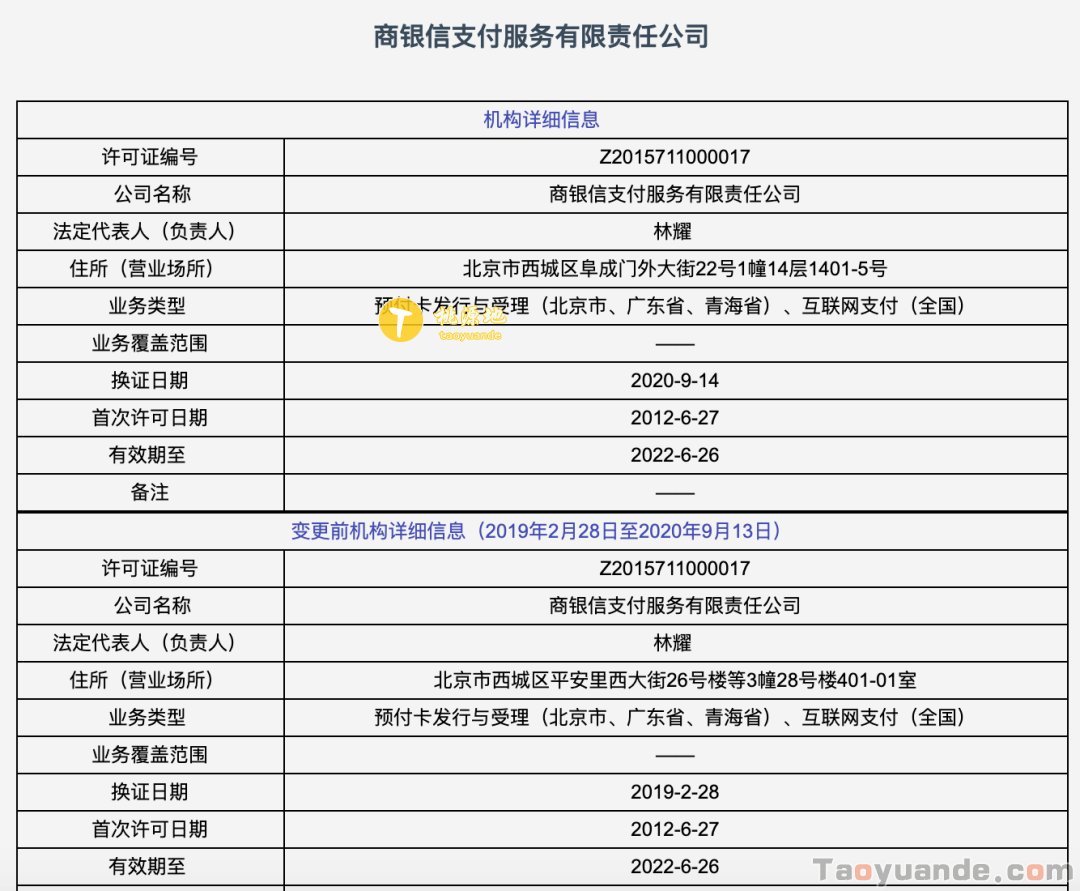Select 林耀 in the 机构详细信息 section
Image resolution: width=1080 pixels, height=891 pixels.
tap(672, 231)
